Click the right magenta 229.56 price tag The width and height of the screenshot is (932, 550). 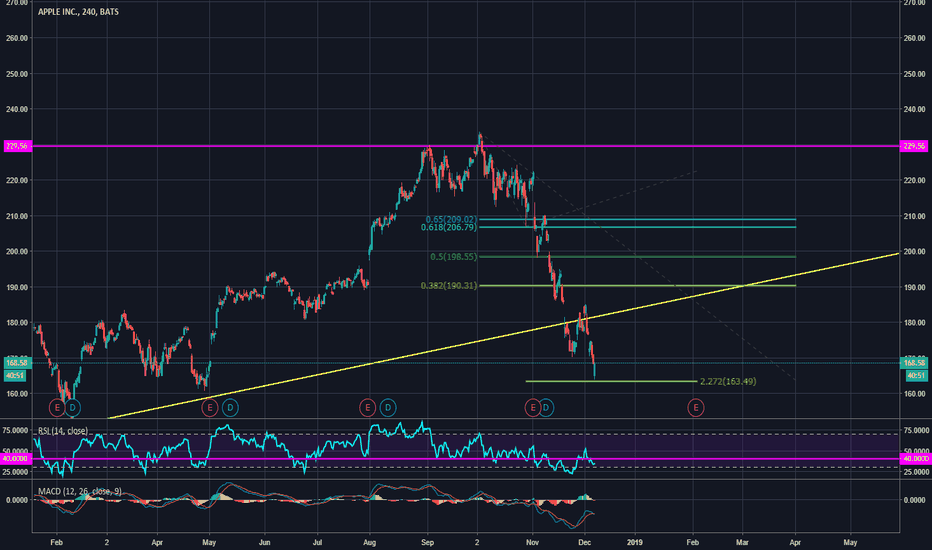click(914, 146)
